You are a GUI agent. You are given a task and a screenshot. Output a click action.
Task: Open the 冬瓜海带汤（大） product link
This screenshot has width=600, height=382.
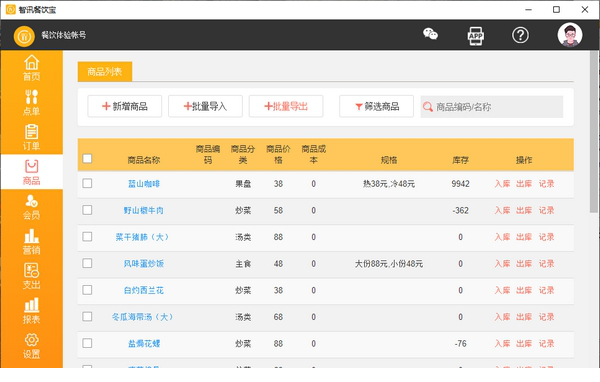click(x=142, y=317)
